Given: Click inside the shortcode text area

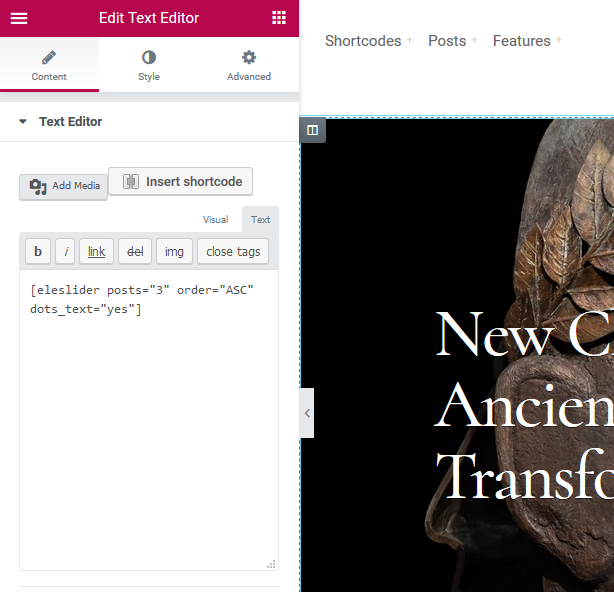Looking at the screenshot, I should (x=148, y=420).
